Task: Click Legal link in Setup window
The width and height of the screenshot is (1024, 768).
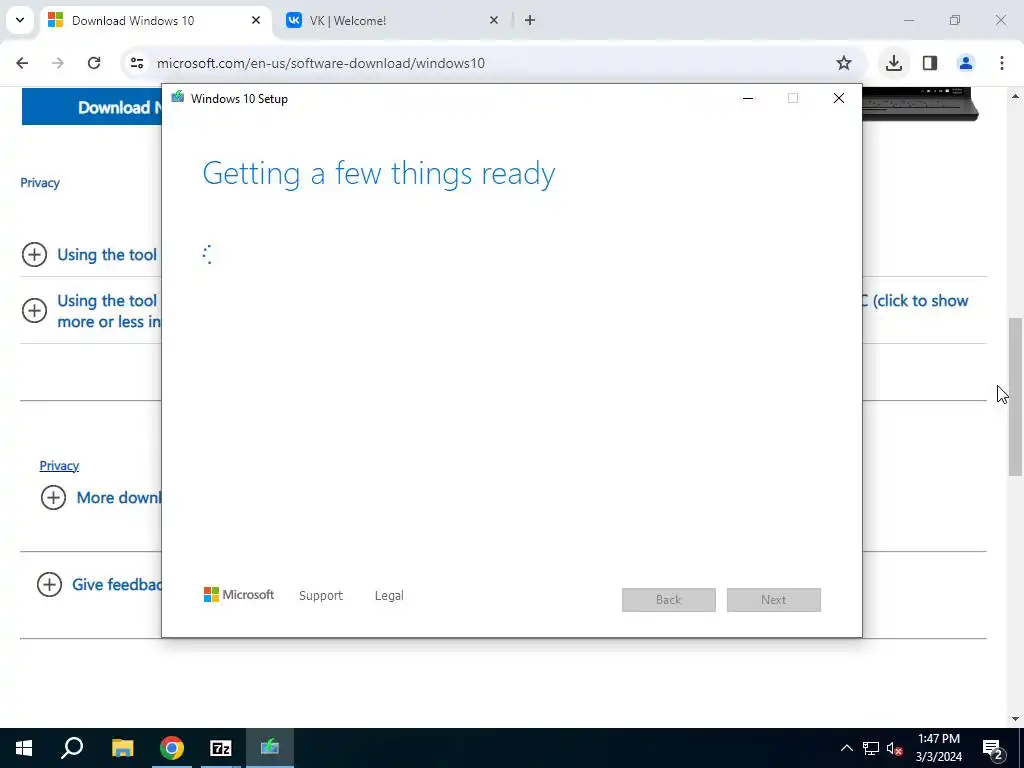Action: (x=389, y=596)
